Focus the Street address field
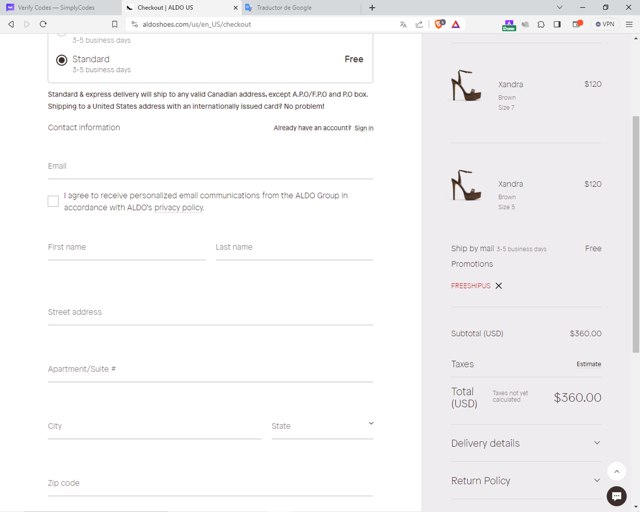 tap(210, 313)
